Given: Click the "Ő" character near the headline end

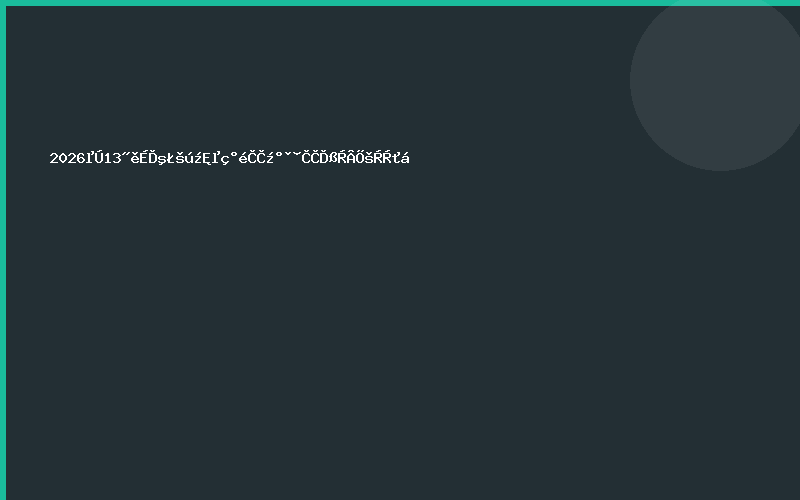Looking at the screenshot, I should coord(361,158).
